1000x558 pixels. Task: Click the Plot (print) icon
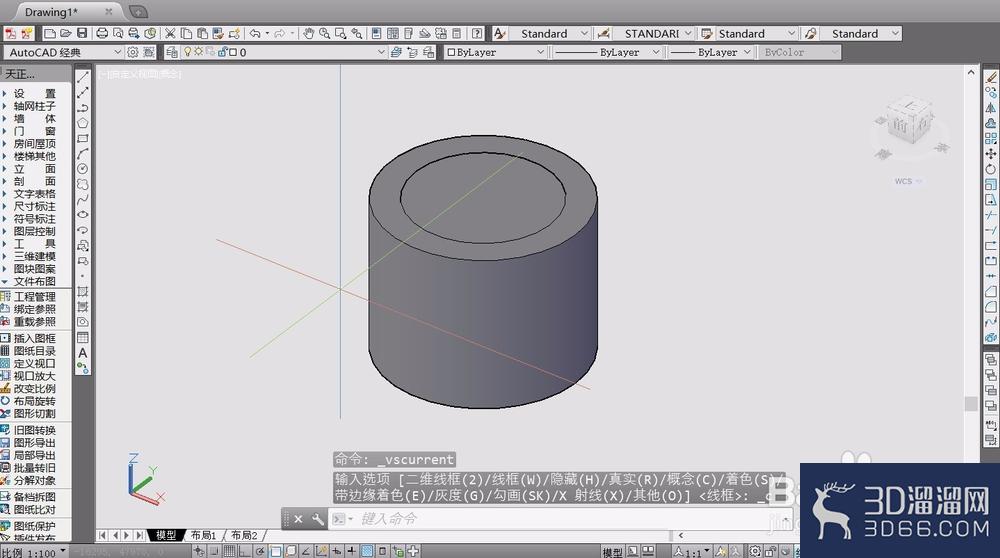(x=102, y=33)
